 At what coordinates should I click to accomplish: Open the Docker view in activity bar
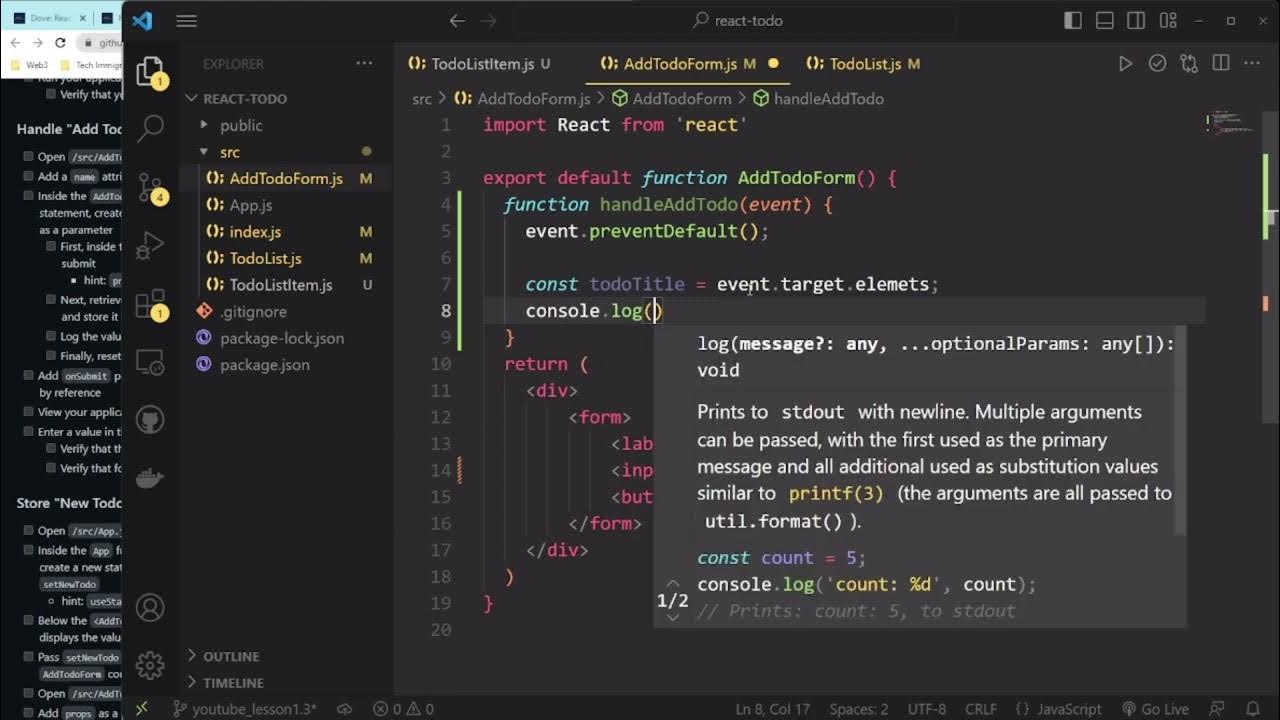point(151,477)
